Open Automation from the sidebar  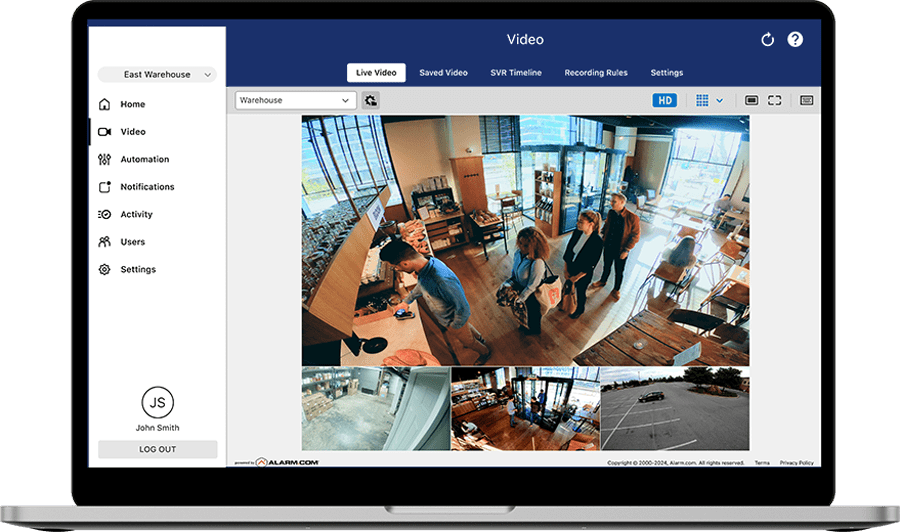144,159
